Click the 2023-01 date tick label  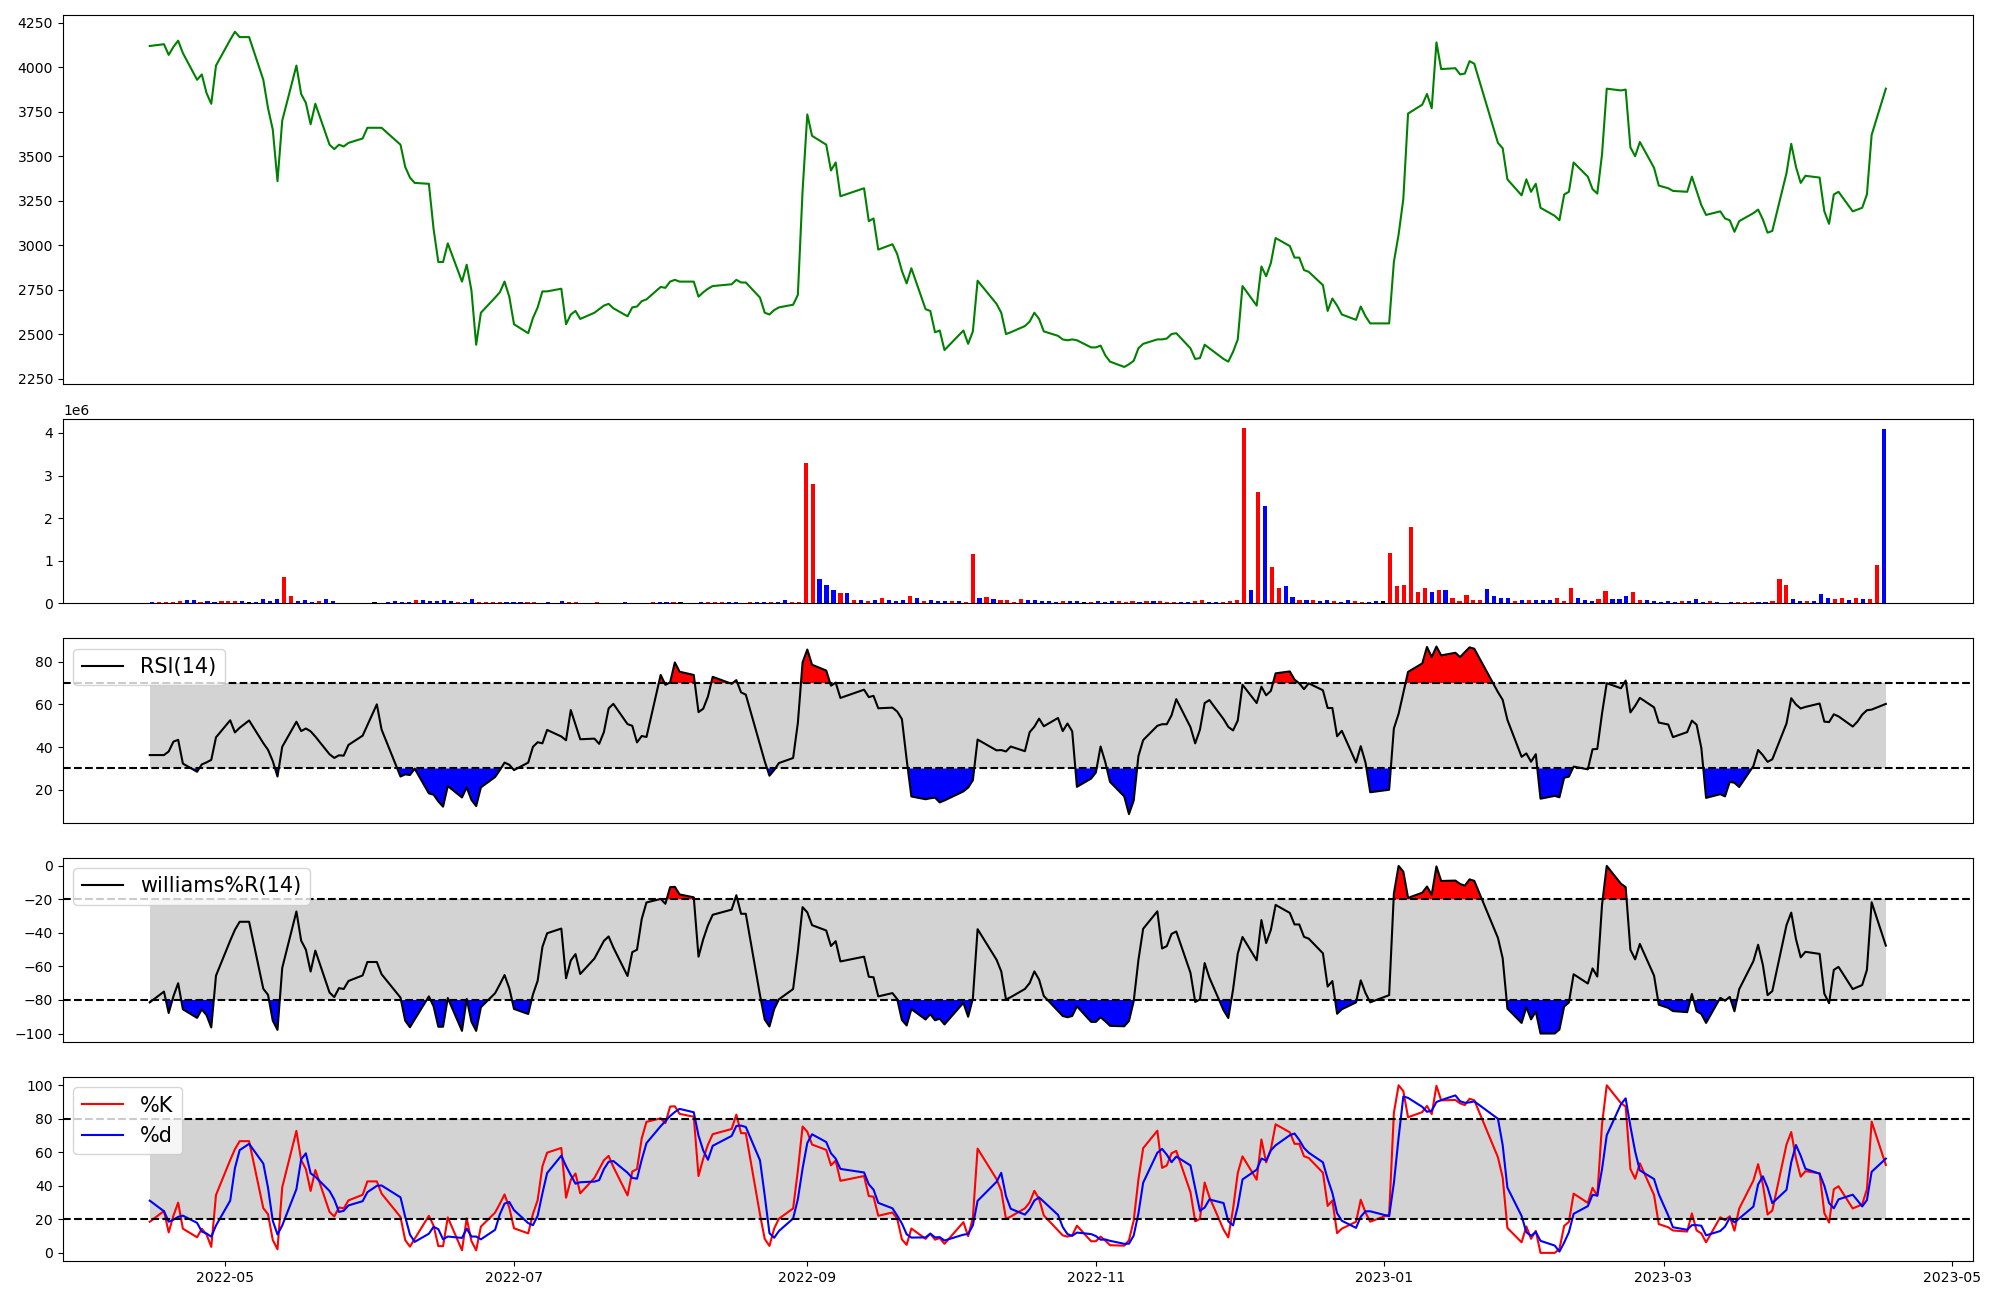pos(1384,1277)
